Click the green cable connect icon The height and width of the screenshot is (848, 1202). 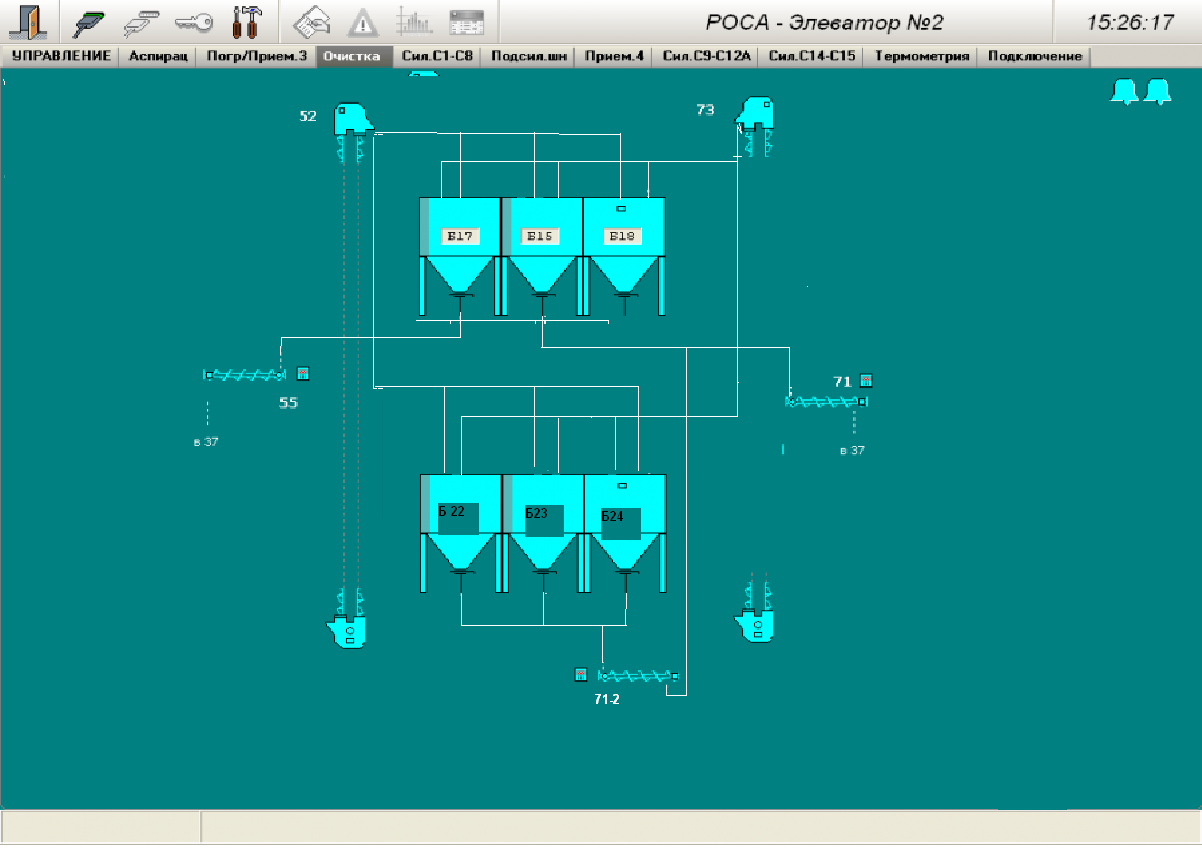point(93,22)
